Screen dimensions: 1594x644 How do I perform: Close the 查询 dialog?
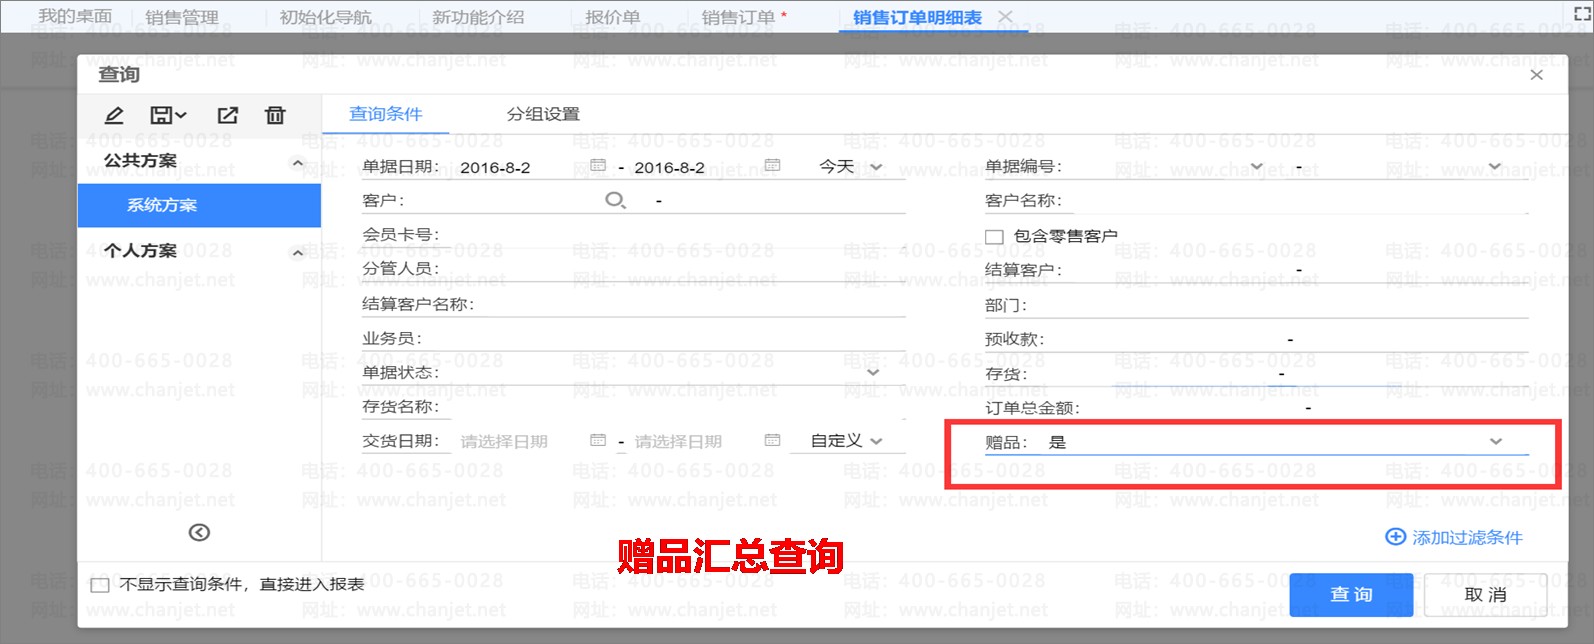1536,75
